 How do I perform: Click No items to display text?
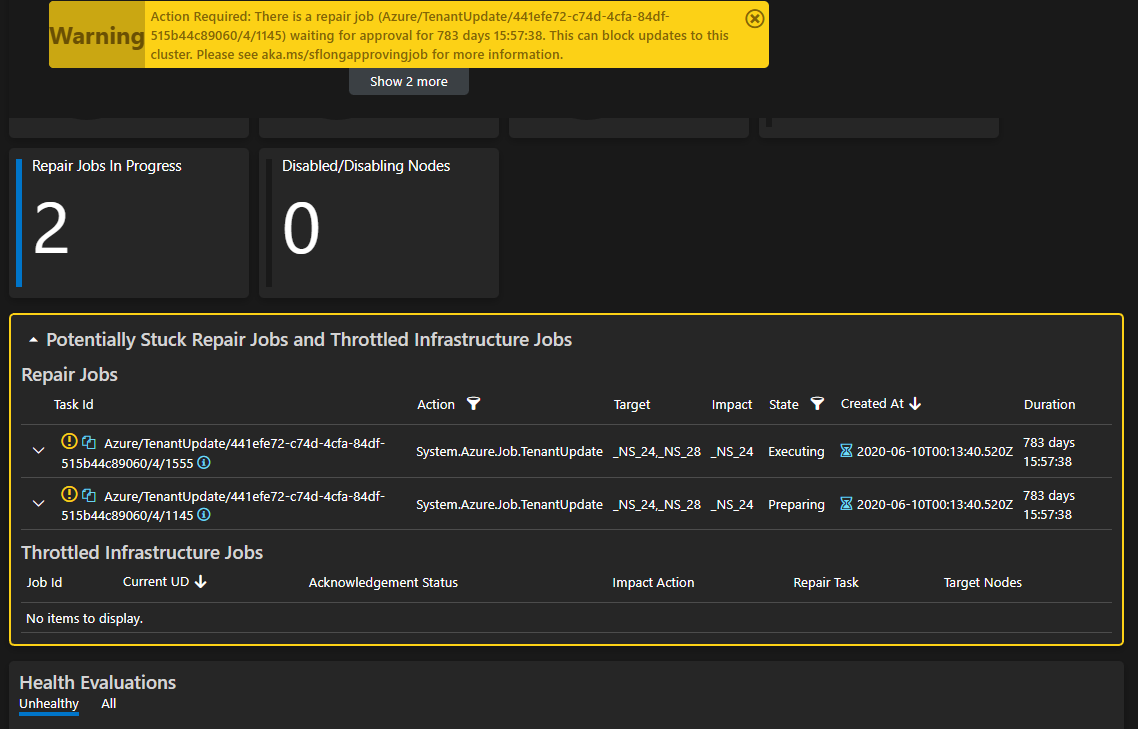pyautogui.click(x=84, y=619)
